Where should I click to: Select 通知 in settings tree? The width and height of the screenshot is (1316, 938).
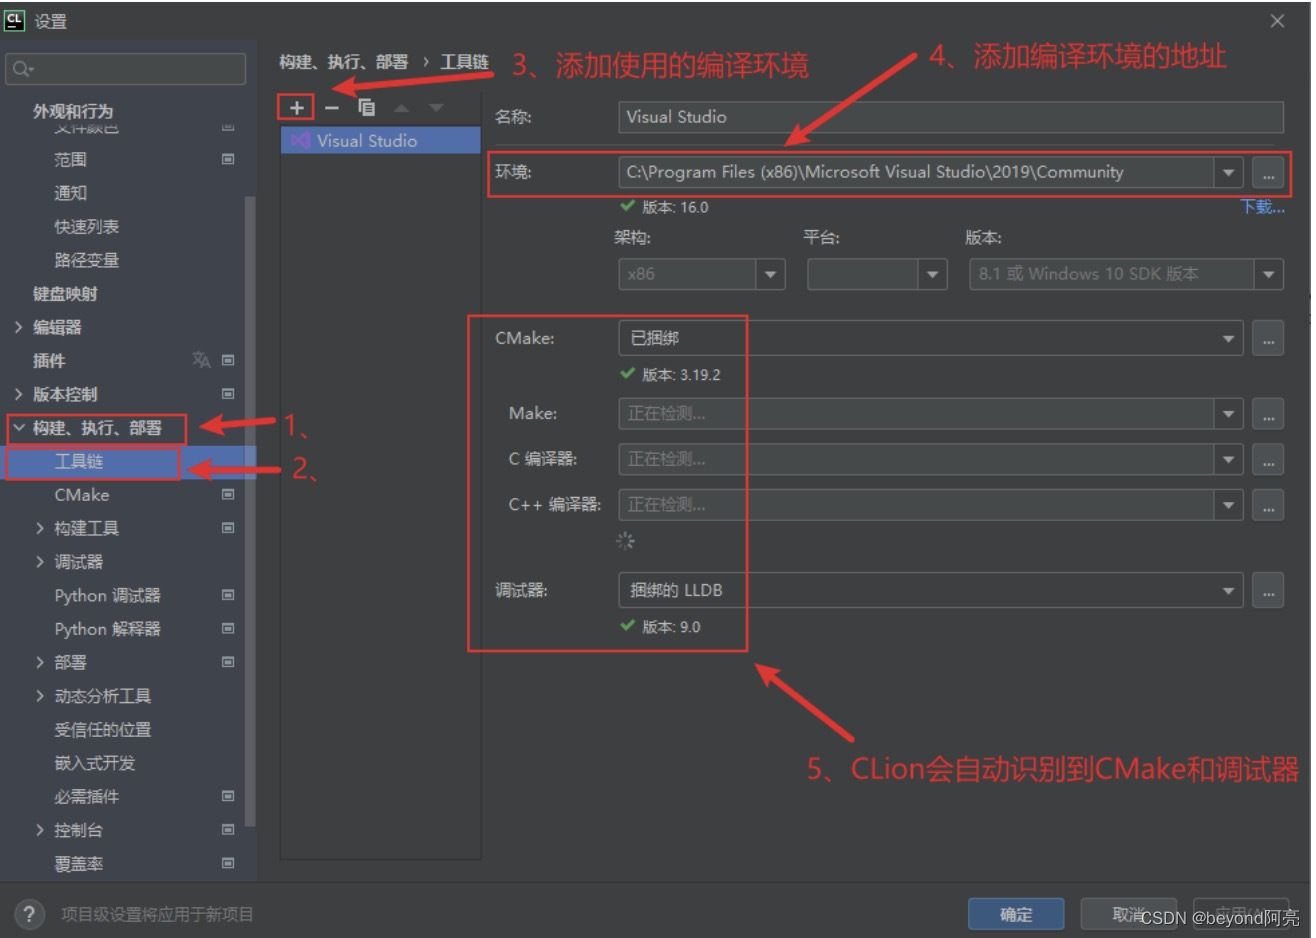(70, 193)
